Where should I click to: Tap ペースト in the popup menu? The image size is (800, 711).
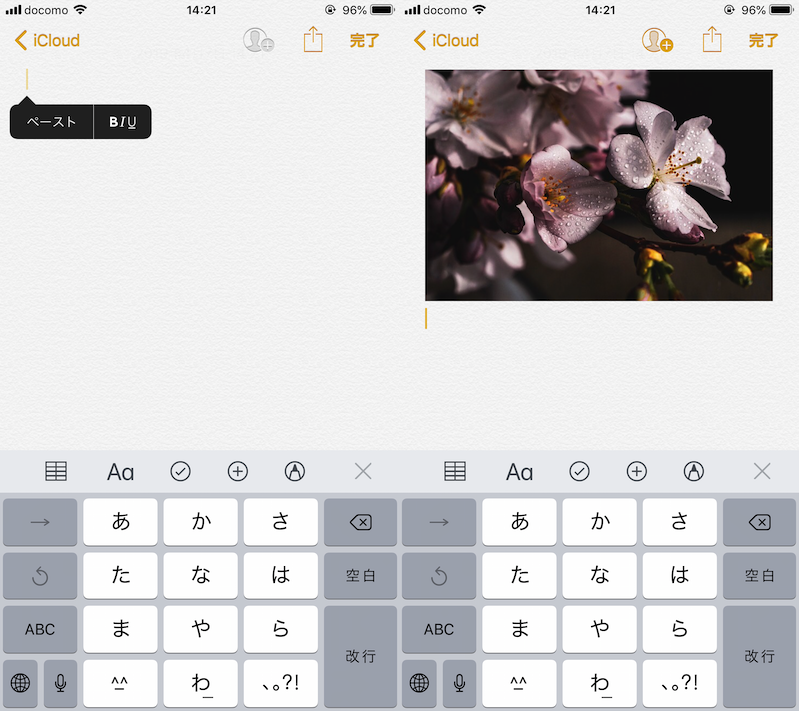(51, 122)
